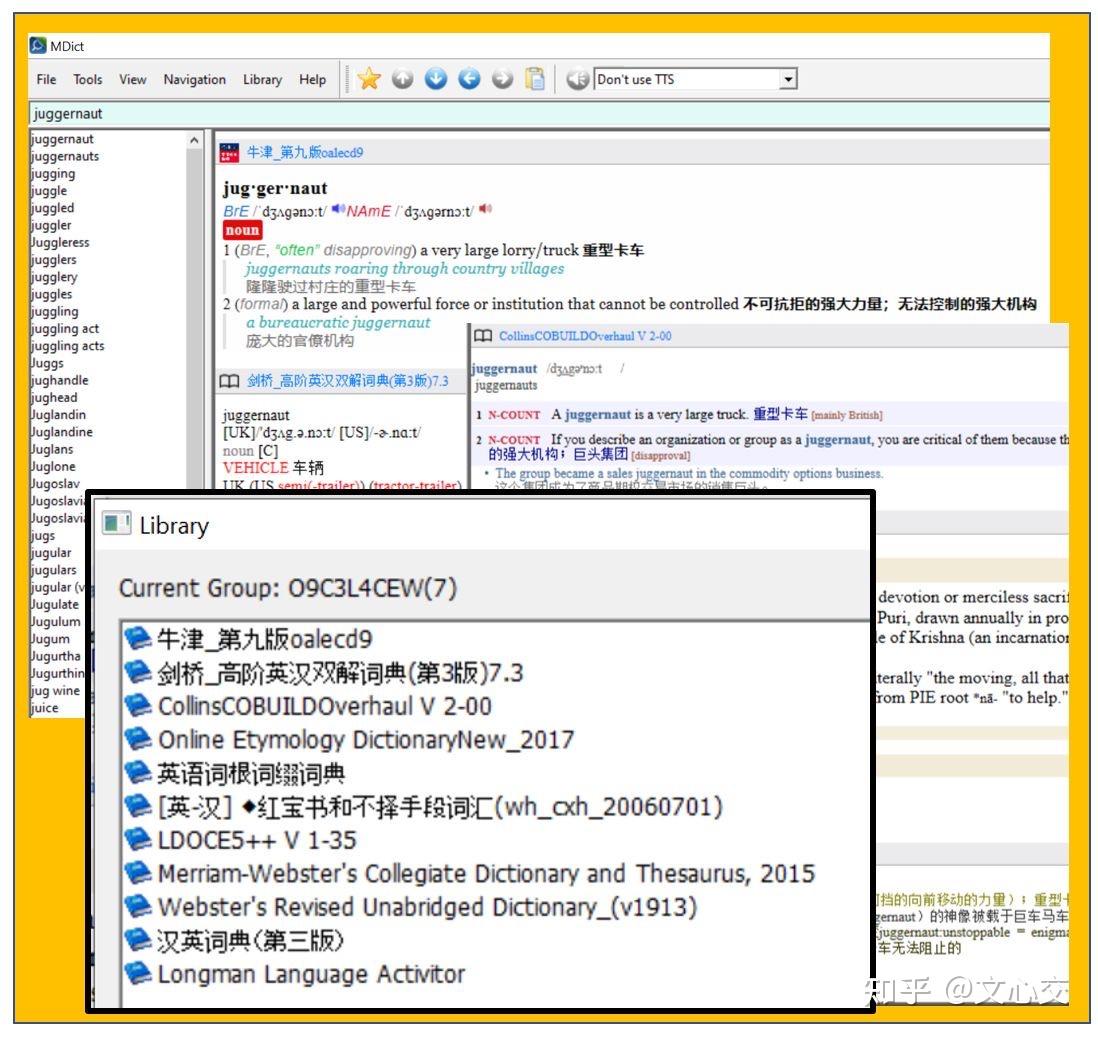1098x1037 pixels.
Task: Open the Library menu
Action: 263,79
